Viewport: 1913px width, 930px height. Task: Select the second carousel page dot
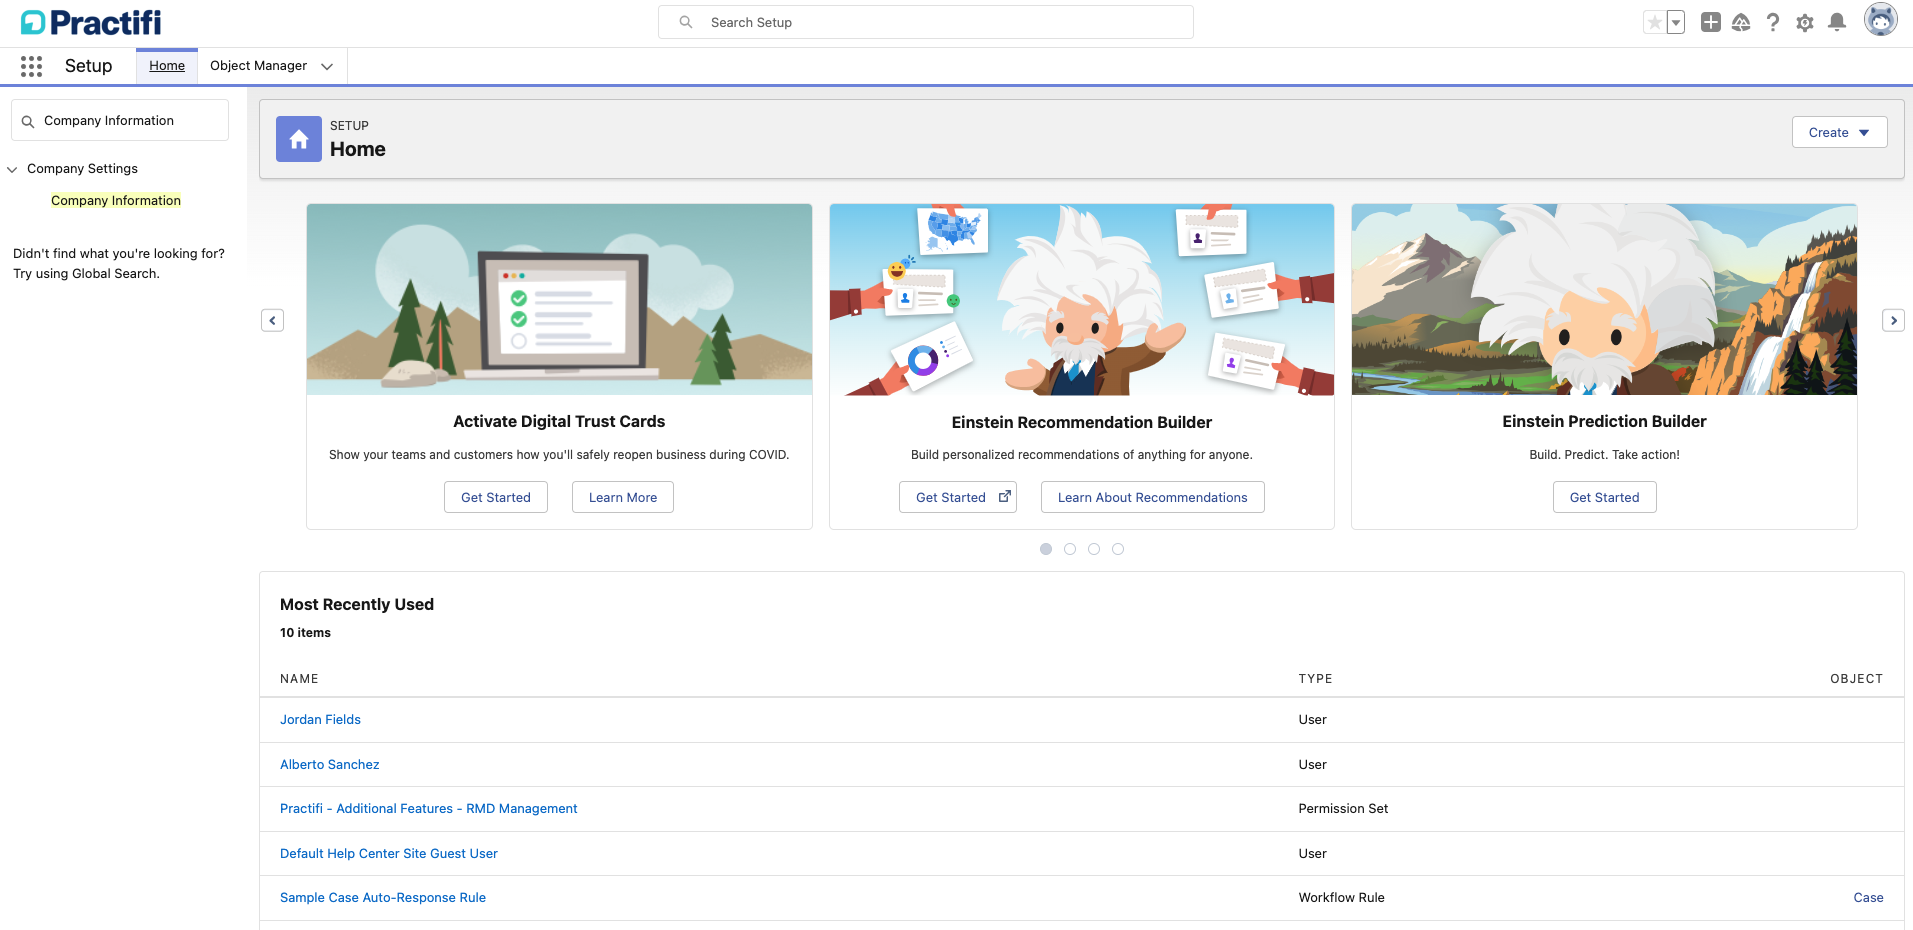click(1070, 549)
